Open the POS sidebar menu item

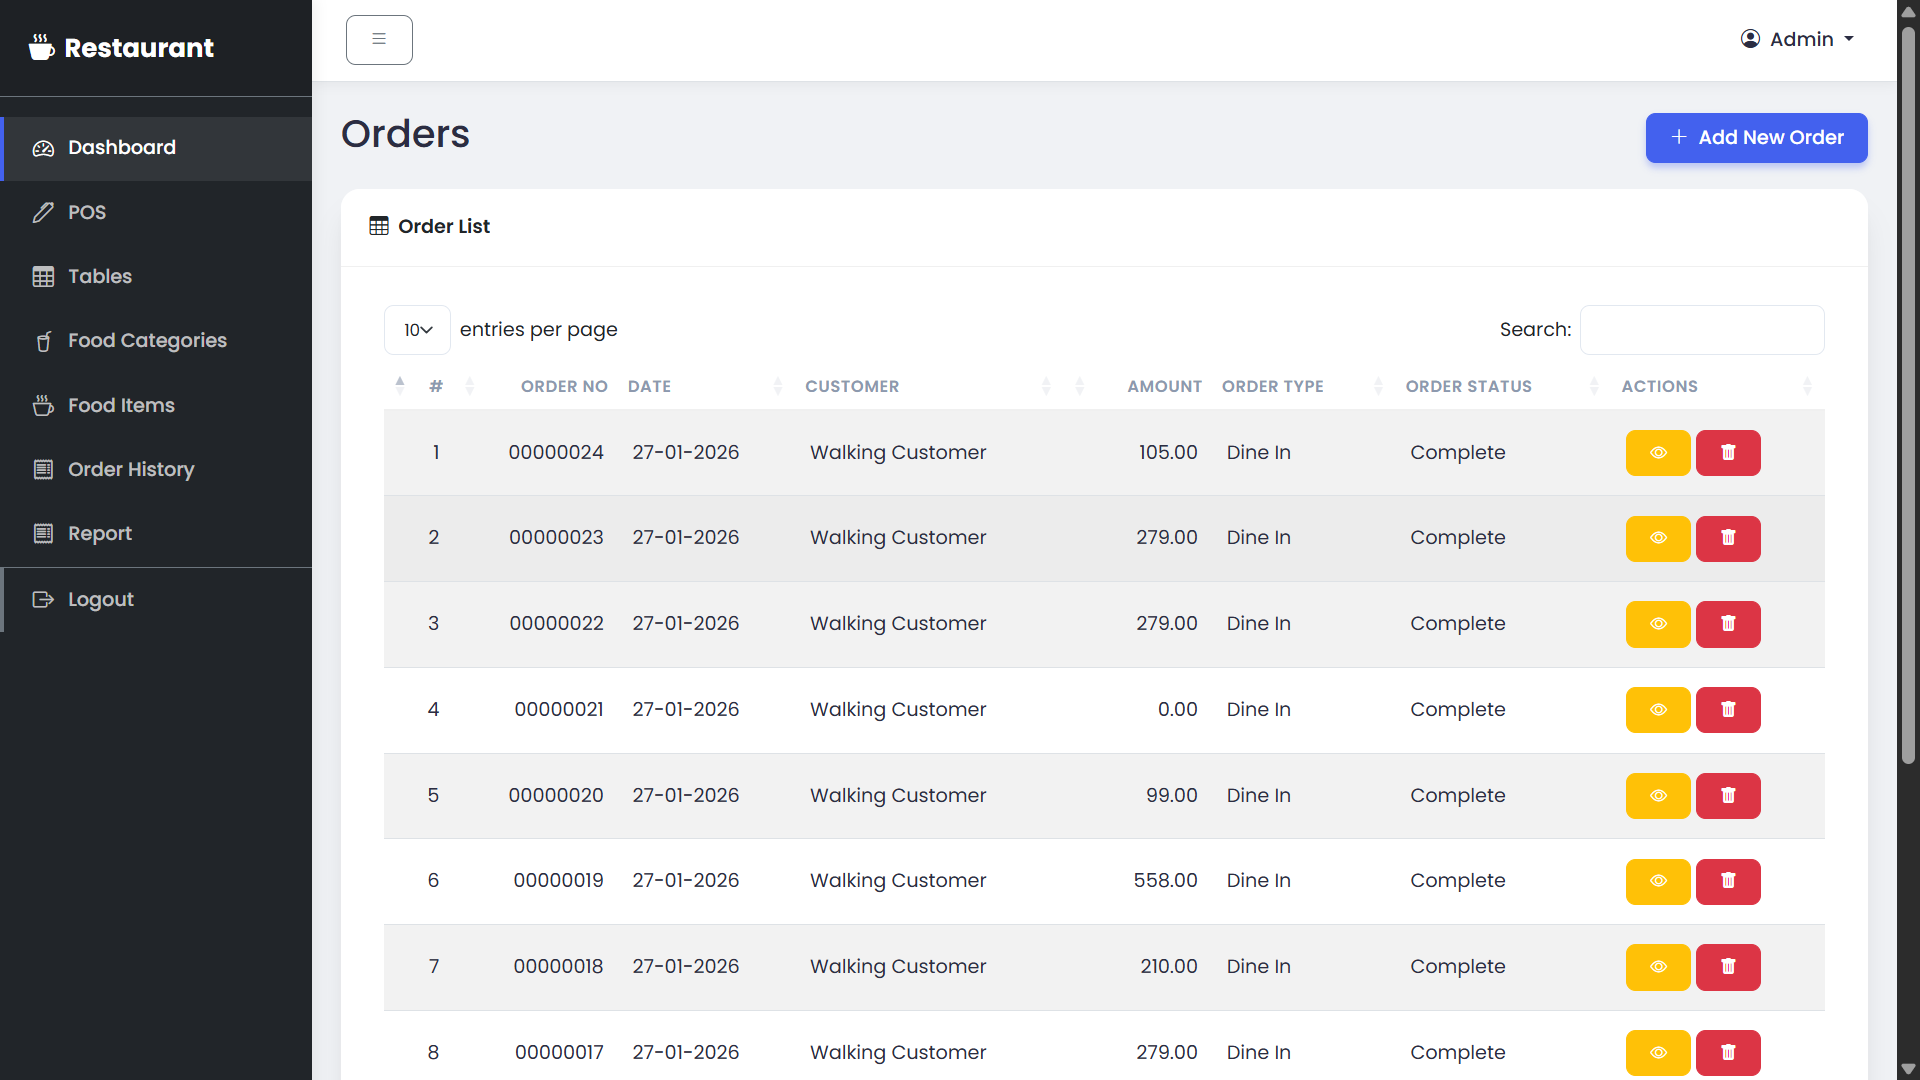[158, 212]
